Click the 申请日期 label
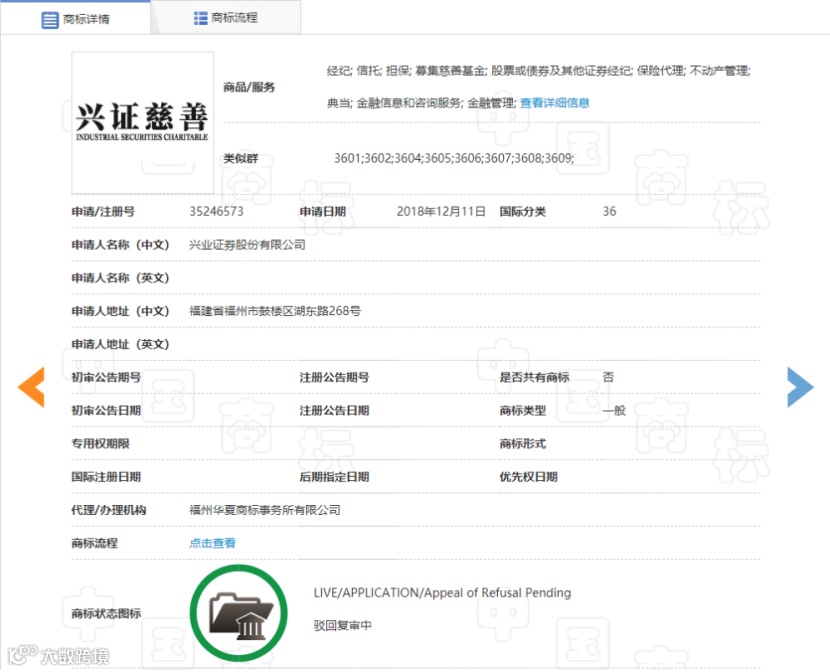The width and height of the screenshot is (830, 672). (323, 212)
